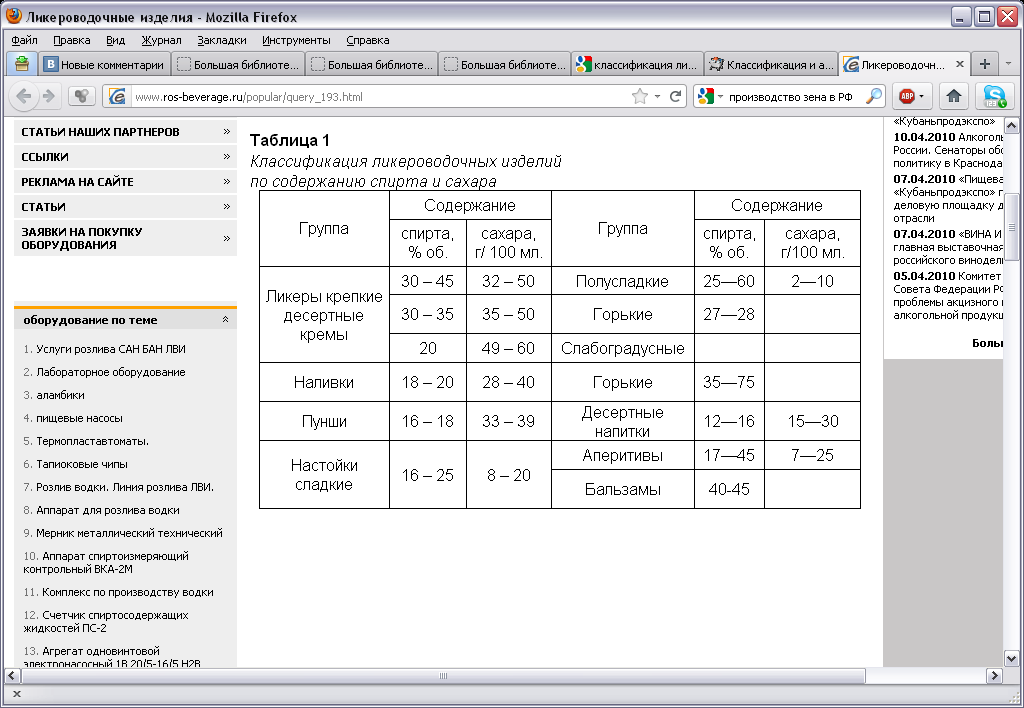Click the toolbar button next to Forward arrow
The height and width of the screenshot is (708, 1024).
click(82, 97)
